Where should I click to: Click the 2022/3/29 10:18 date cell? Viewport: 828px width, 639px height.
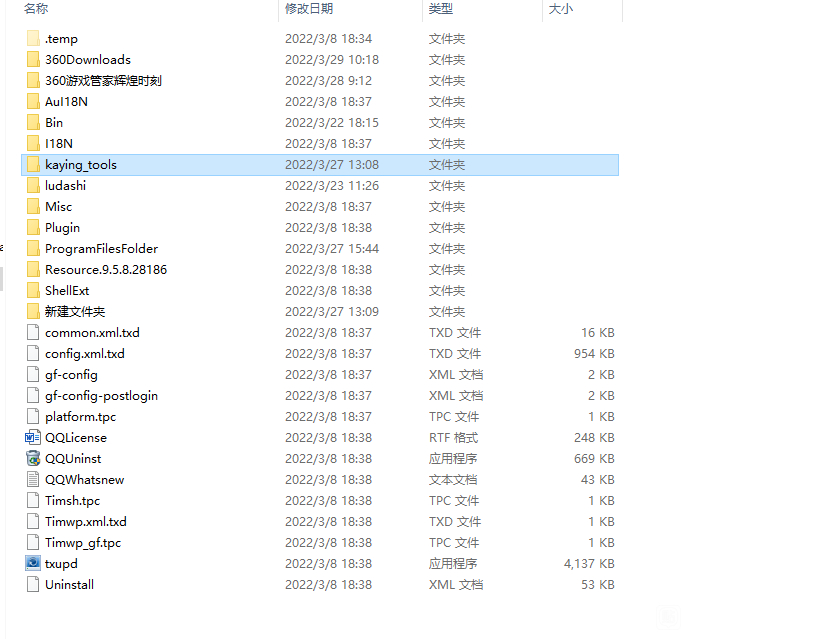coord(332,60)
